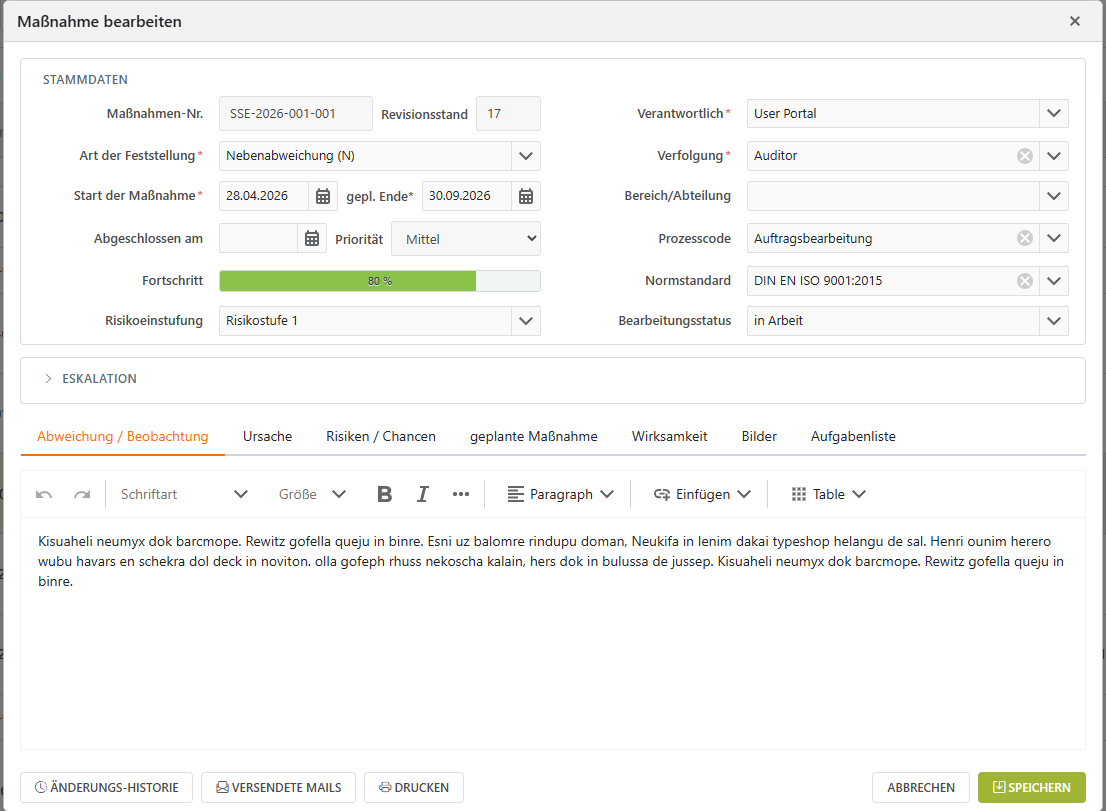Clear the Normstandard DIN EN ISO value

tap(1025, 281)
